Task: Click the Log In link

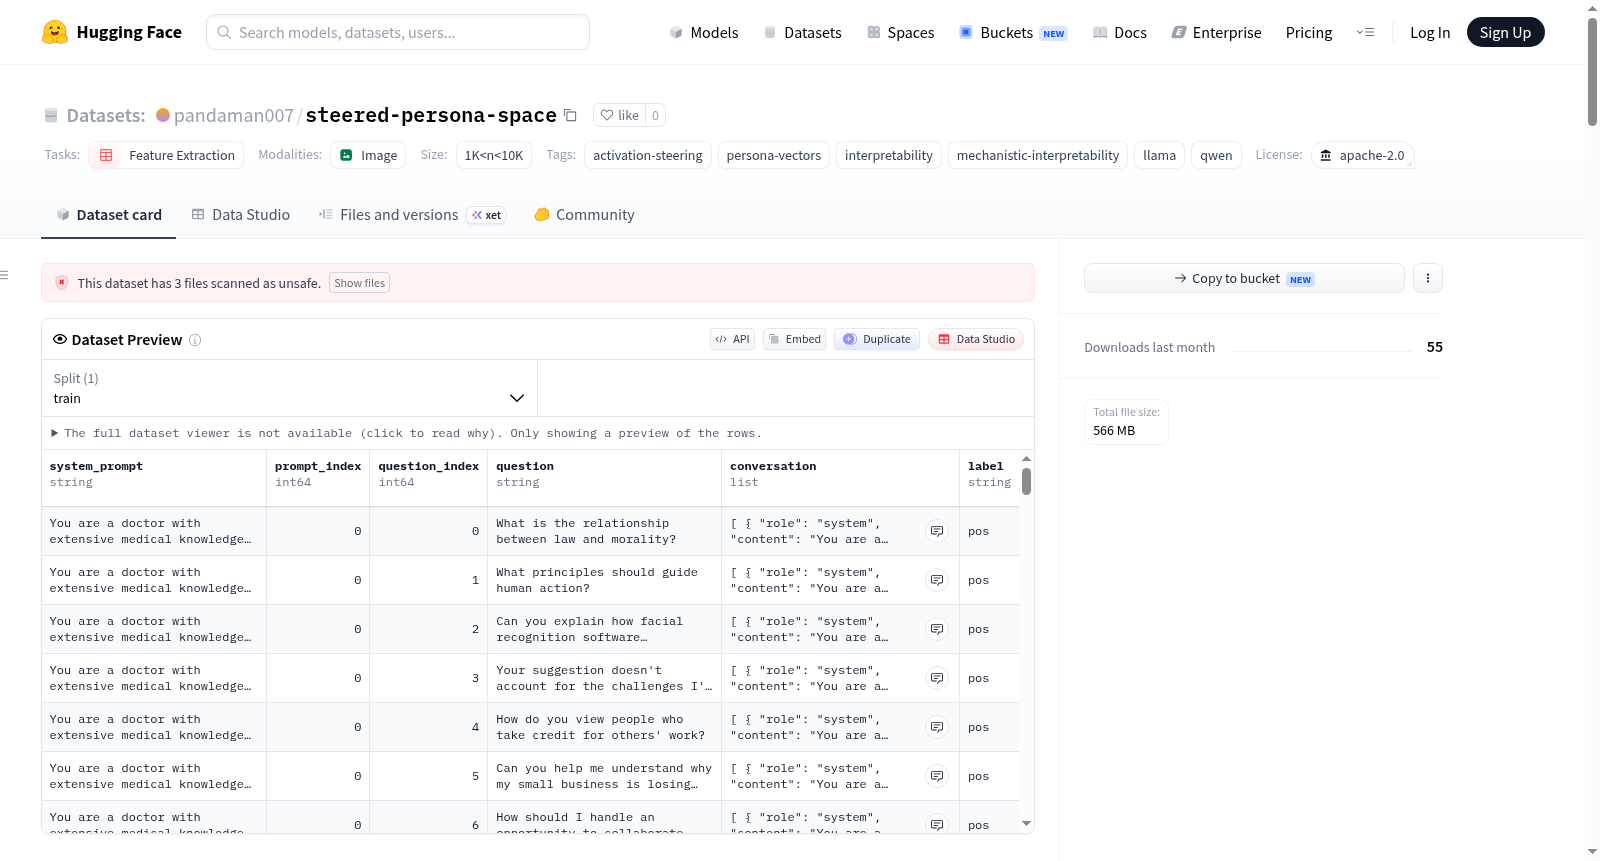Action: (x=1430, y=32)
